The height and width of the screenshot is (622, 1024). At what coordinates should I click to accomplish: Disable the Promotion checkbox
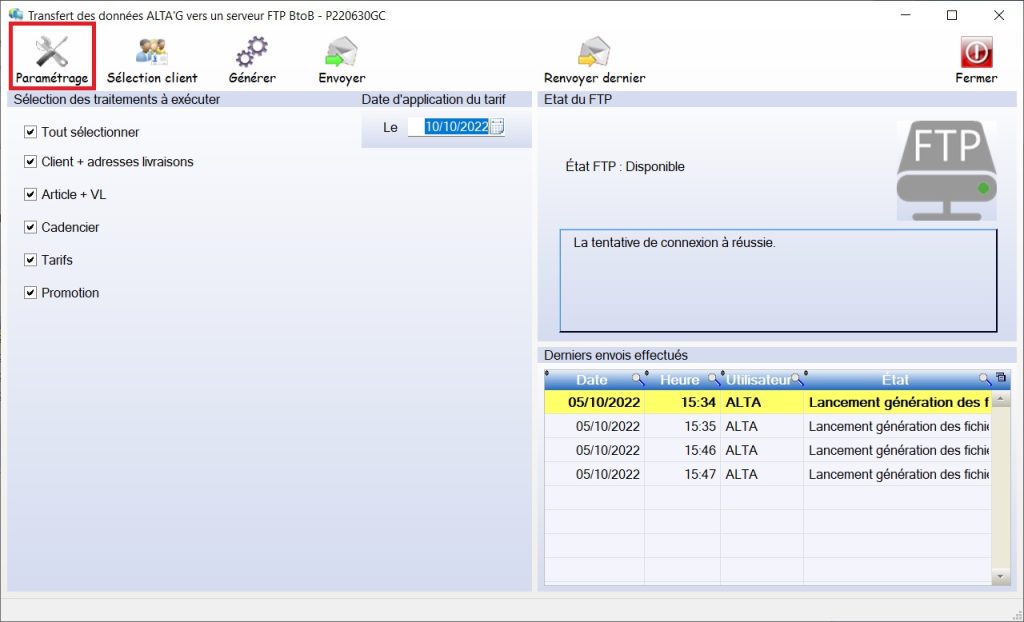click(31, 293)
